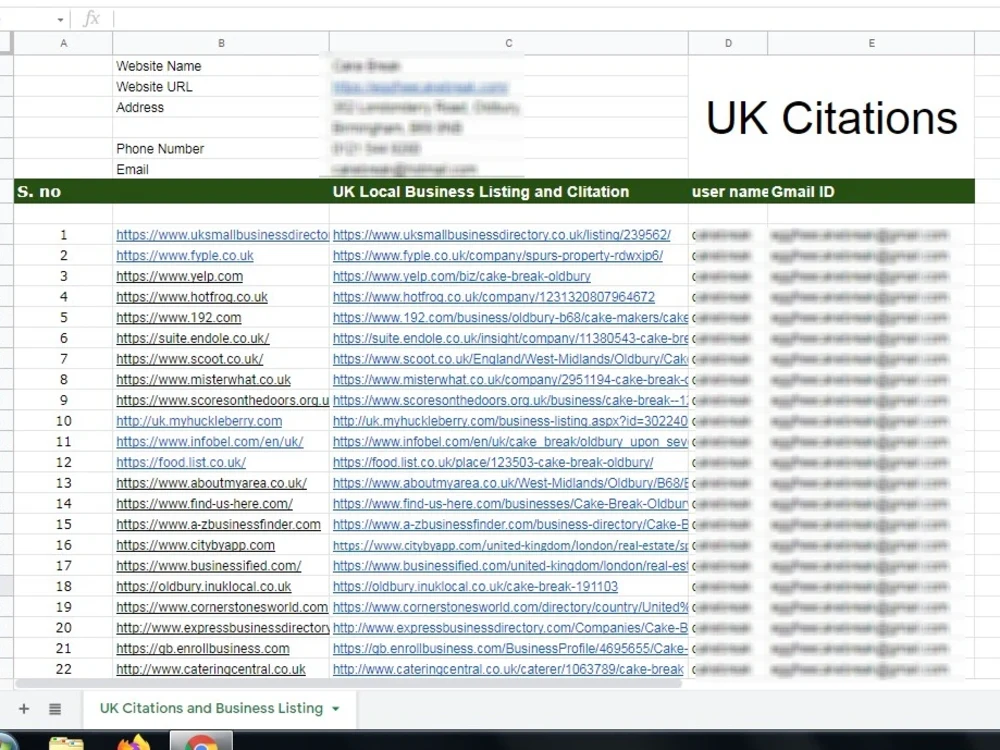This screenshot has height=750, width=1000.
Task: Select serial number cell 10
Action: pos(63,421)
